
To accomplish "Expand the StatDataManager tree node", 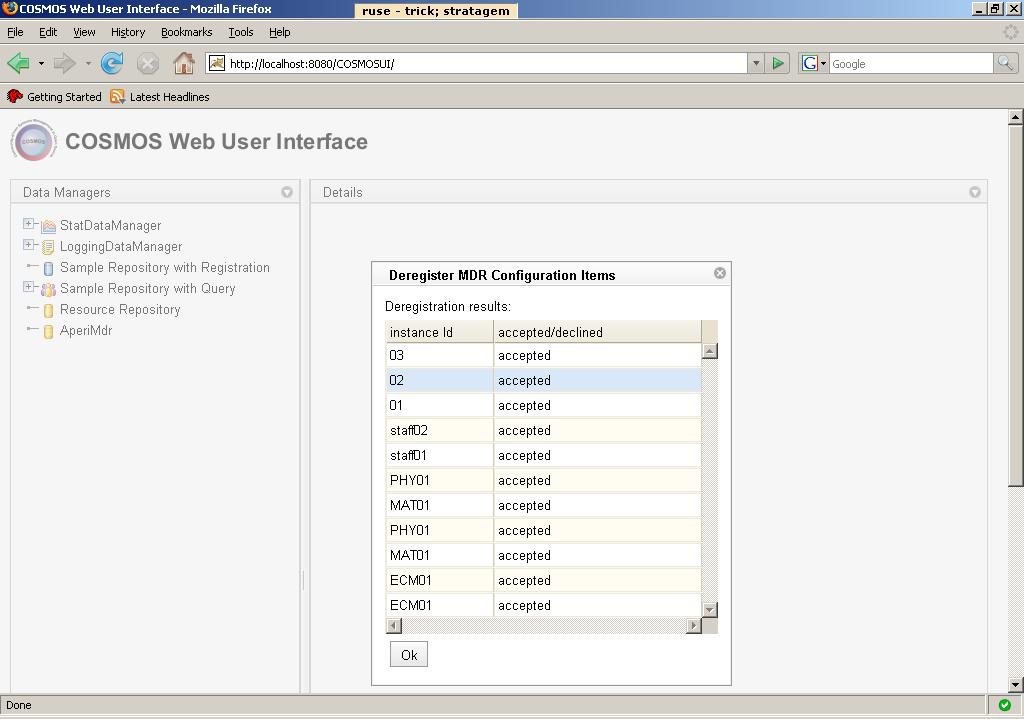I will (x=28, y=224).
